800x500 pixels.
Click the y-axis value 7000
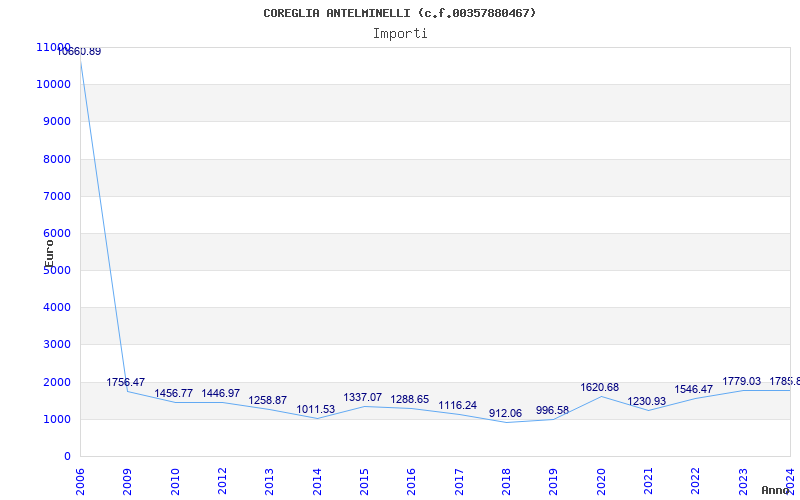(x=56, y=196)
